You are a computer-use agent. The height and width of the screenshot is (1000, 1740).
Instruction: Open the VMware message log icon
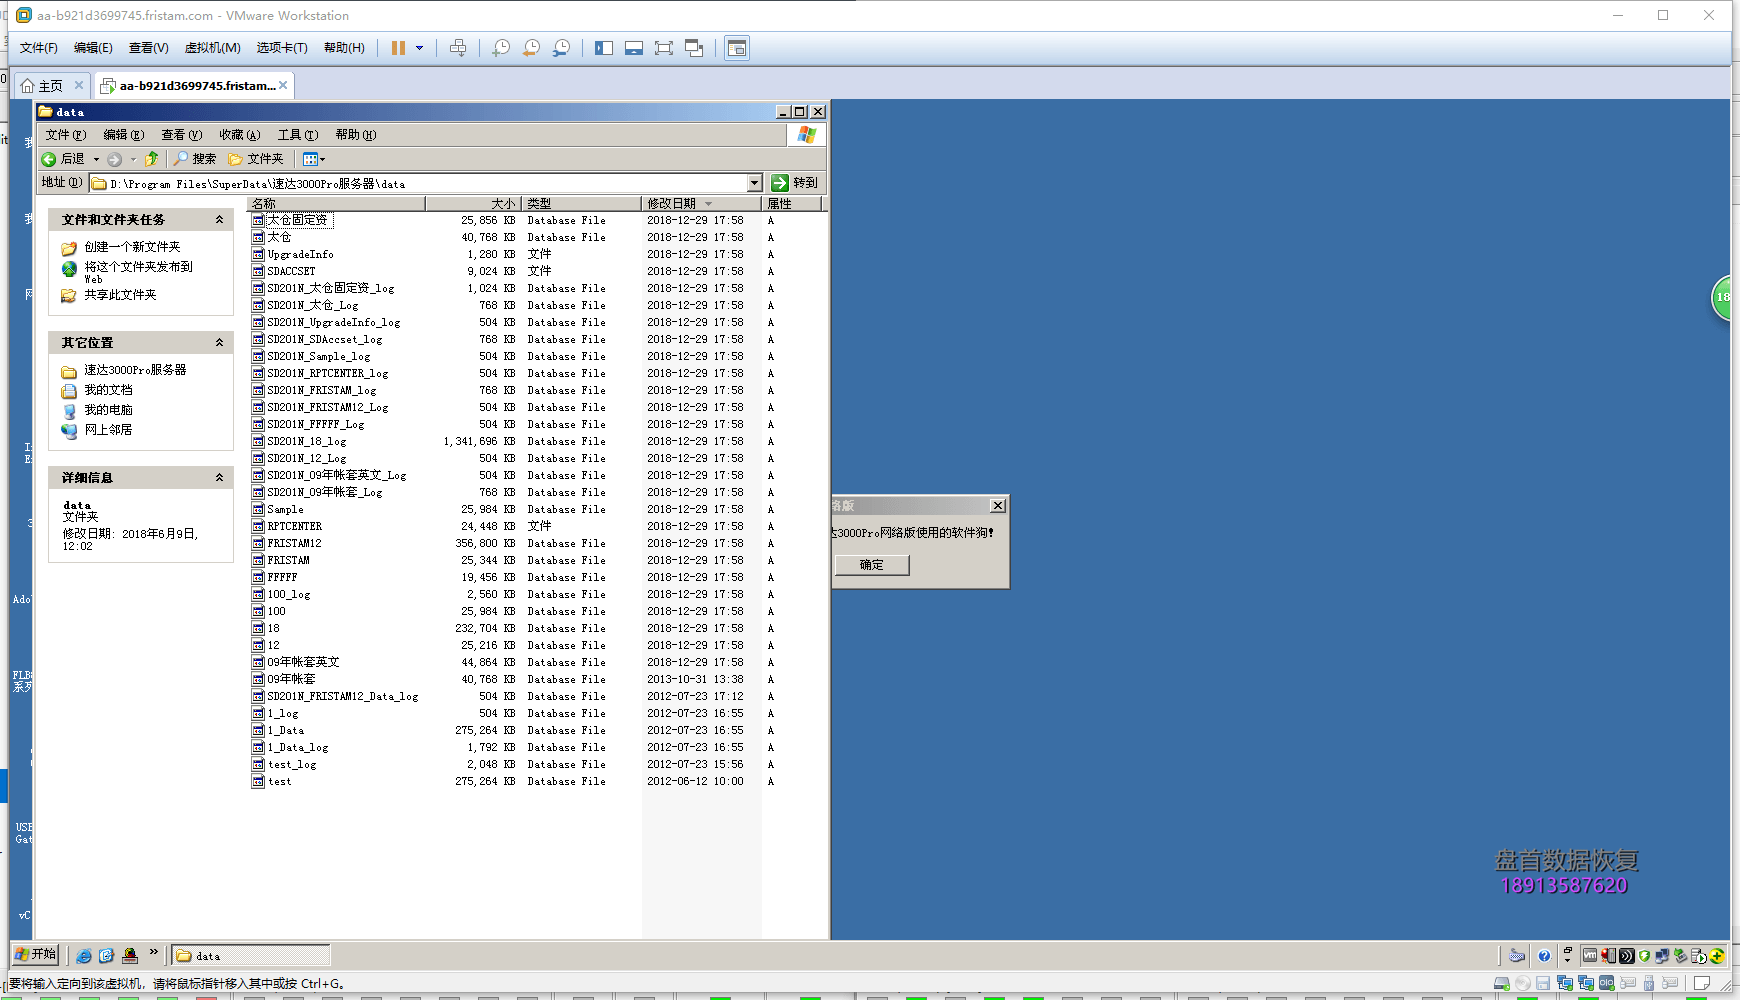(x=1702, y=984)
